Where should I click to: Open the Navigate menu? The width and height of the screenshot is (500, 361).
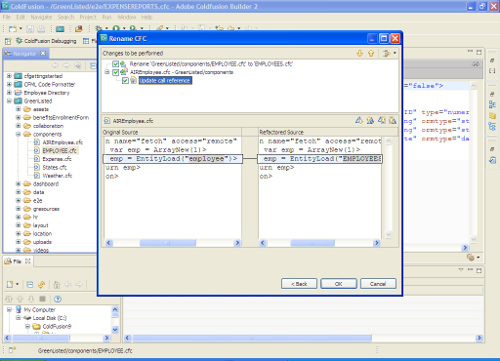(41, 17)
